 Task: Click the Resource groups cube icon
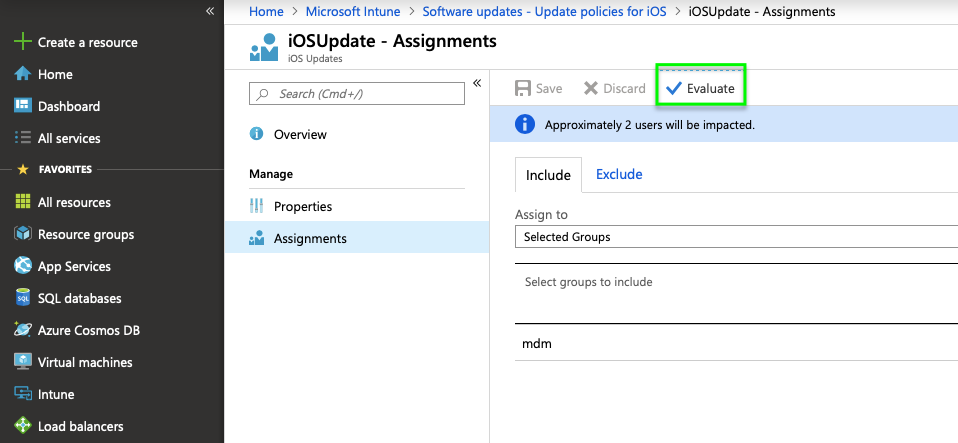tap(23, 234)
